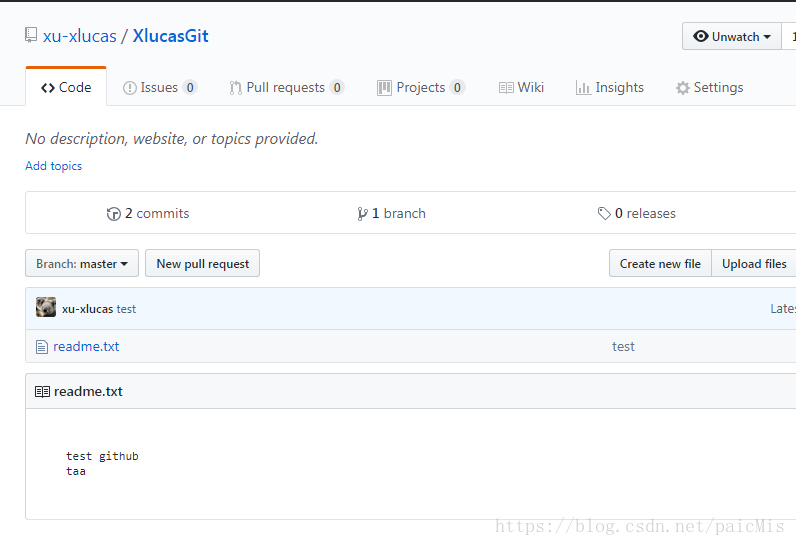
Task: Click the book icon in readme.txt header
Action: click(x=42, y=391)
